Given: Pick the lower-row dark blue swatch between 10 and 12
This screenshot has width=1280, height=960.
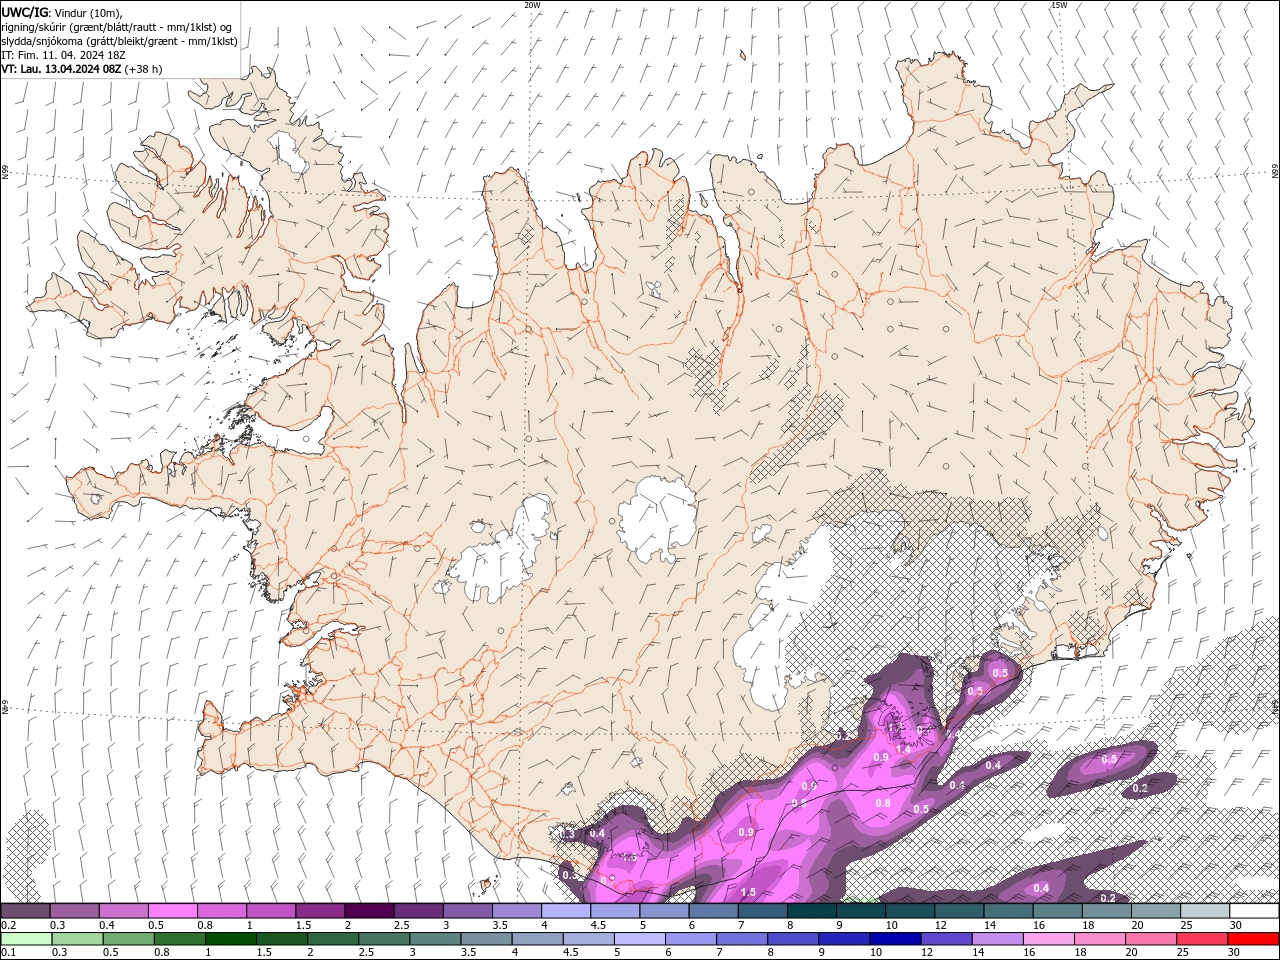Looking at the screenshot, I should point(894,939).
